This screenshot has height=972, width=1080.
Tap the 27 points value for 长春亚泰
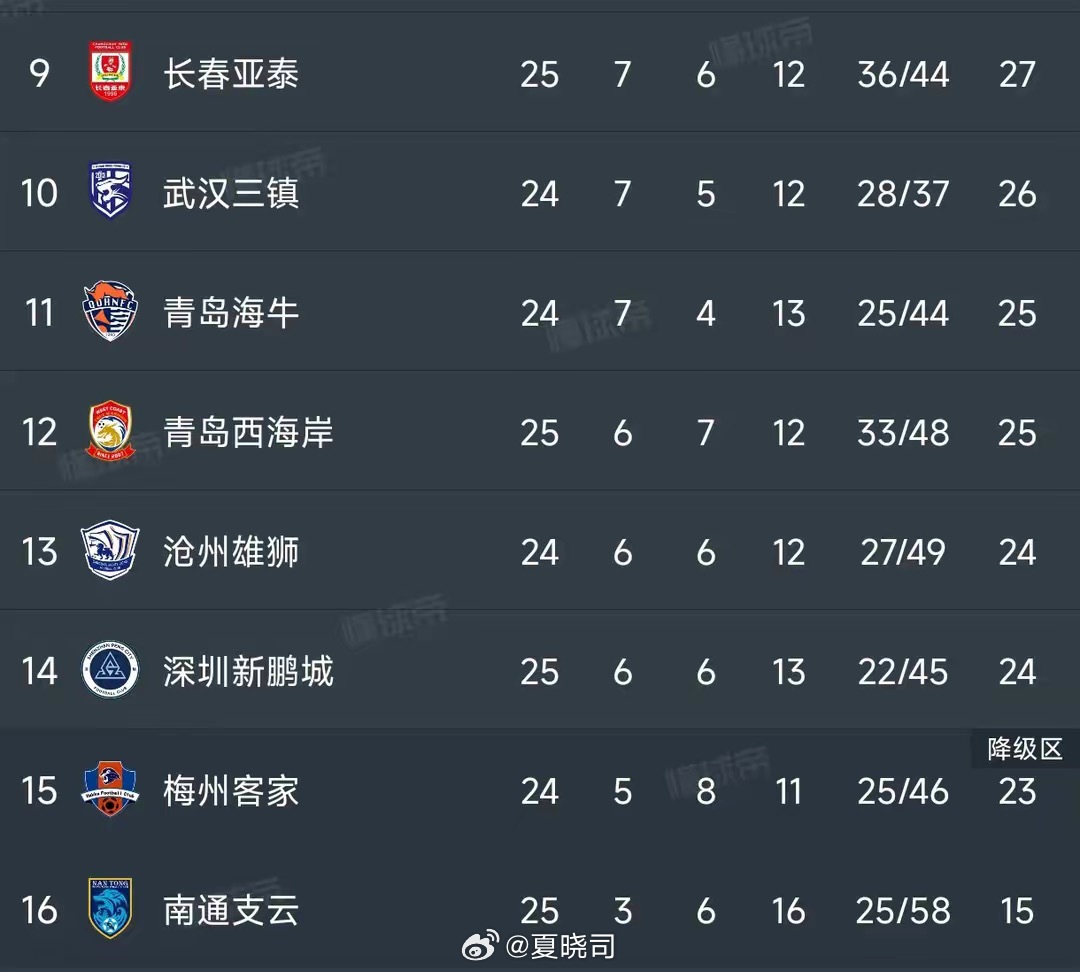coord(1017,74)
